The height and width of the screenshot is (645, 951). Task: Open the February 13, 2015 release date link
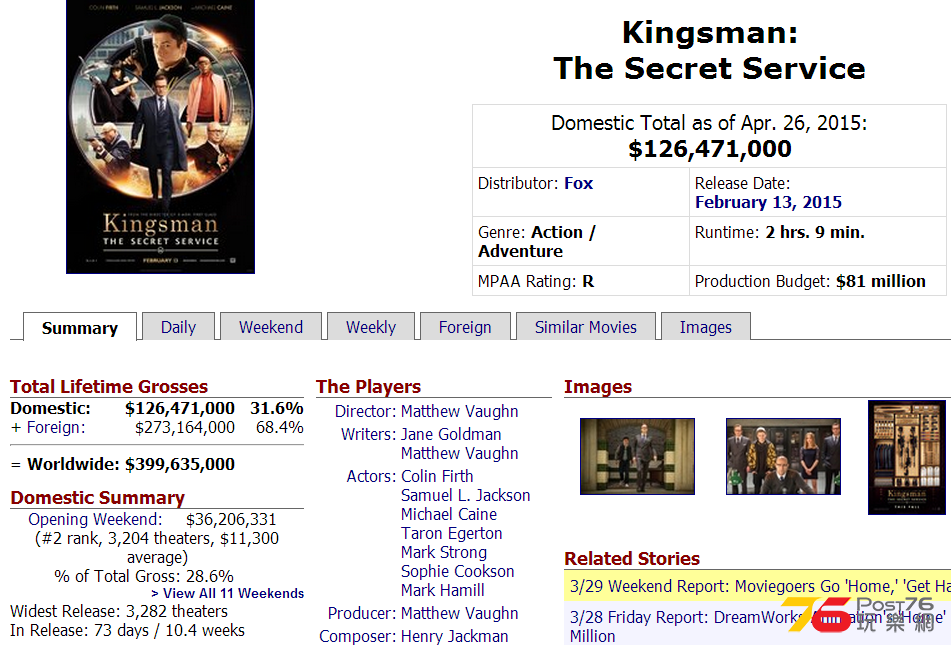768,202
